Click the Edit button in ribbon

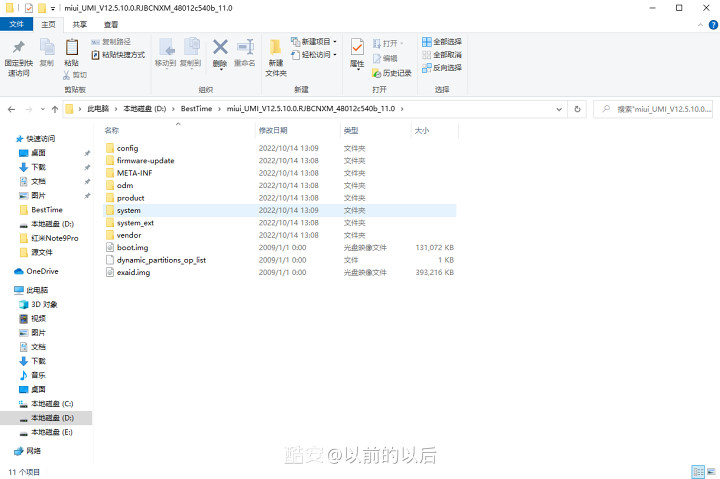click(385, 58)
